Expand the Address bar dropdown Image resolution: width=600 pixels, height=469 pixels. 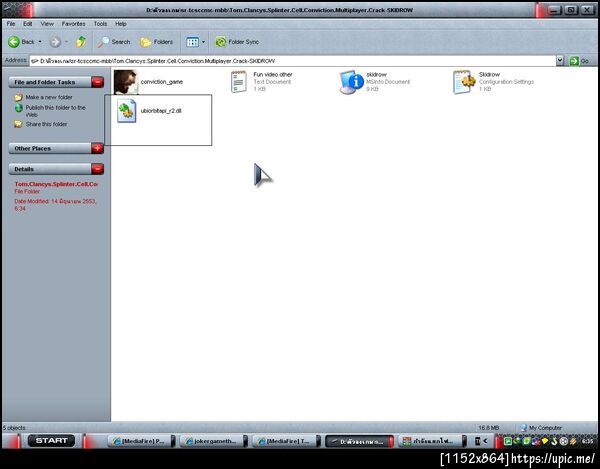pyautogui.click(x=560, y=60)
